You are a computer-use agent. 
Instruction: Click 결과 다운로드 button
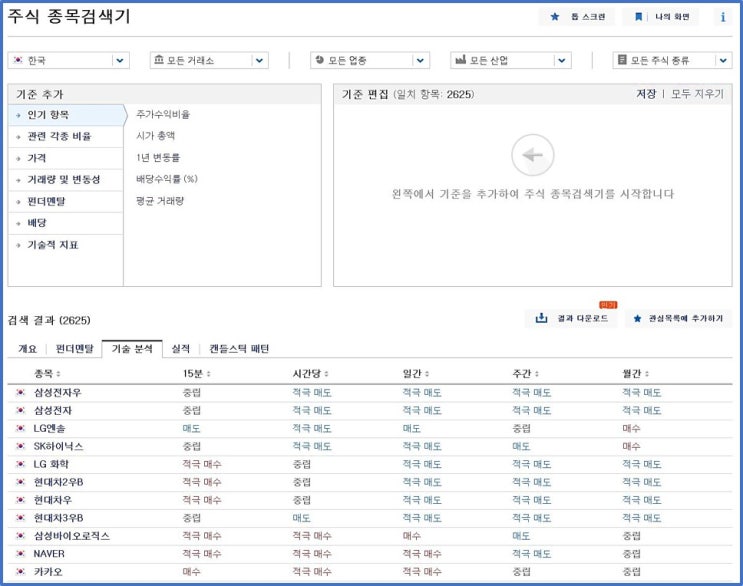coord(571,318)
